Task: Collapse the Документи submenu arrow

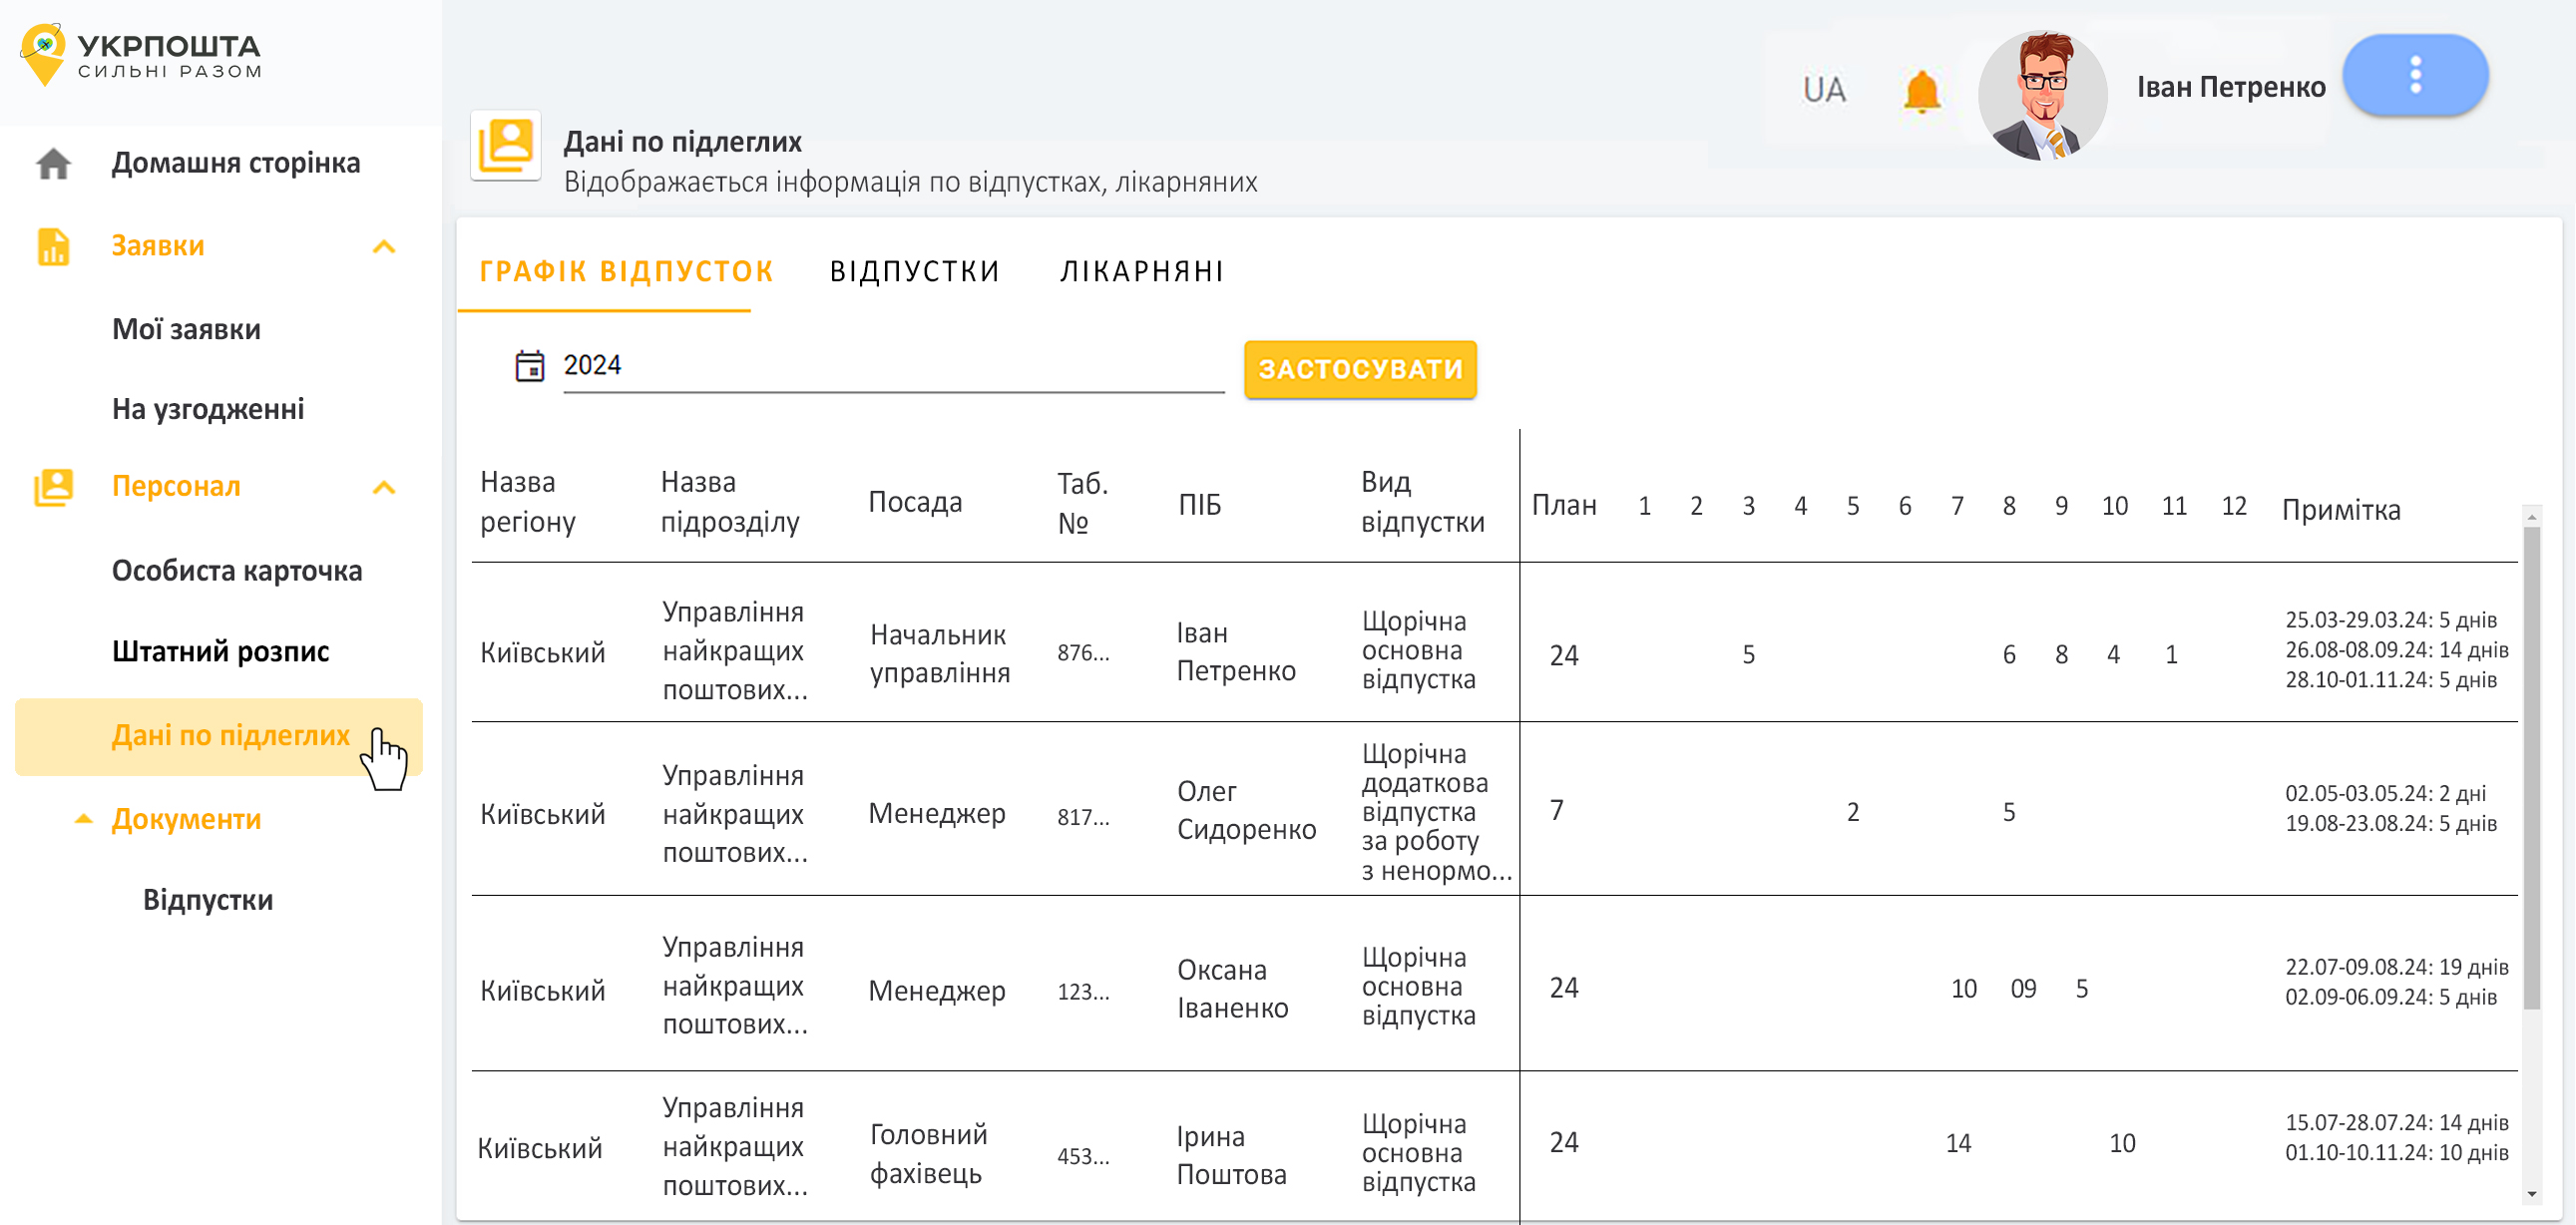Action: click(x=84, y=819)
